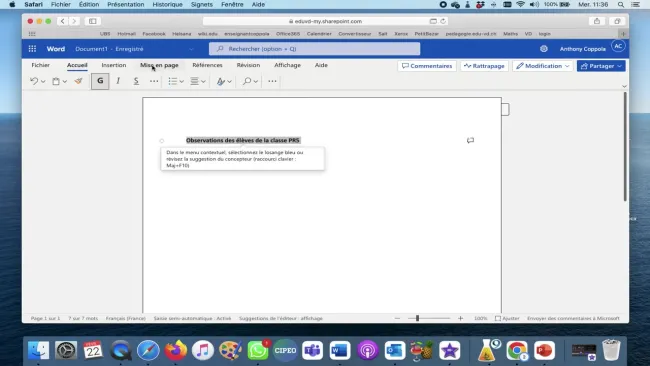This screenshot has height=366, width=650.
Task: Switch to the Insertion tab
Action: tap(114, 65)
